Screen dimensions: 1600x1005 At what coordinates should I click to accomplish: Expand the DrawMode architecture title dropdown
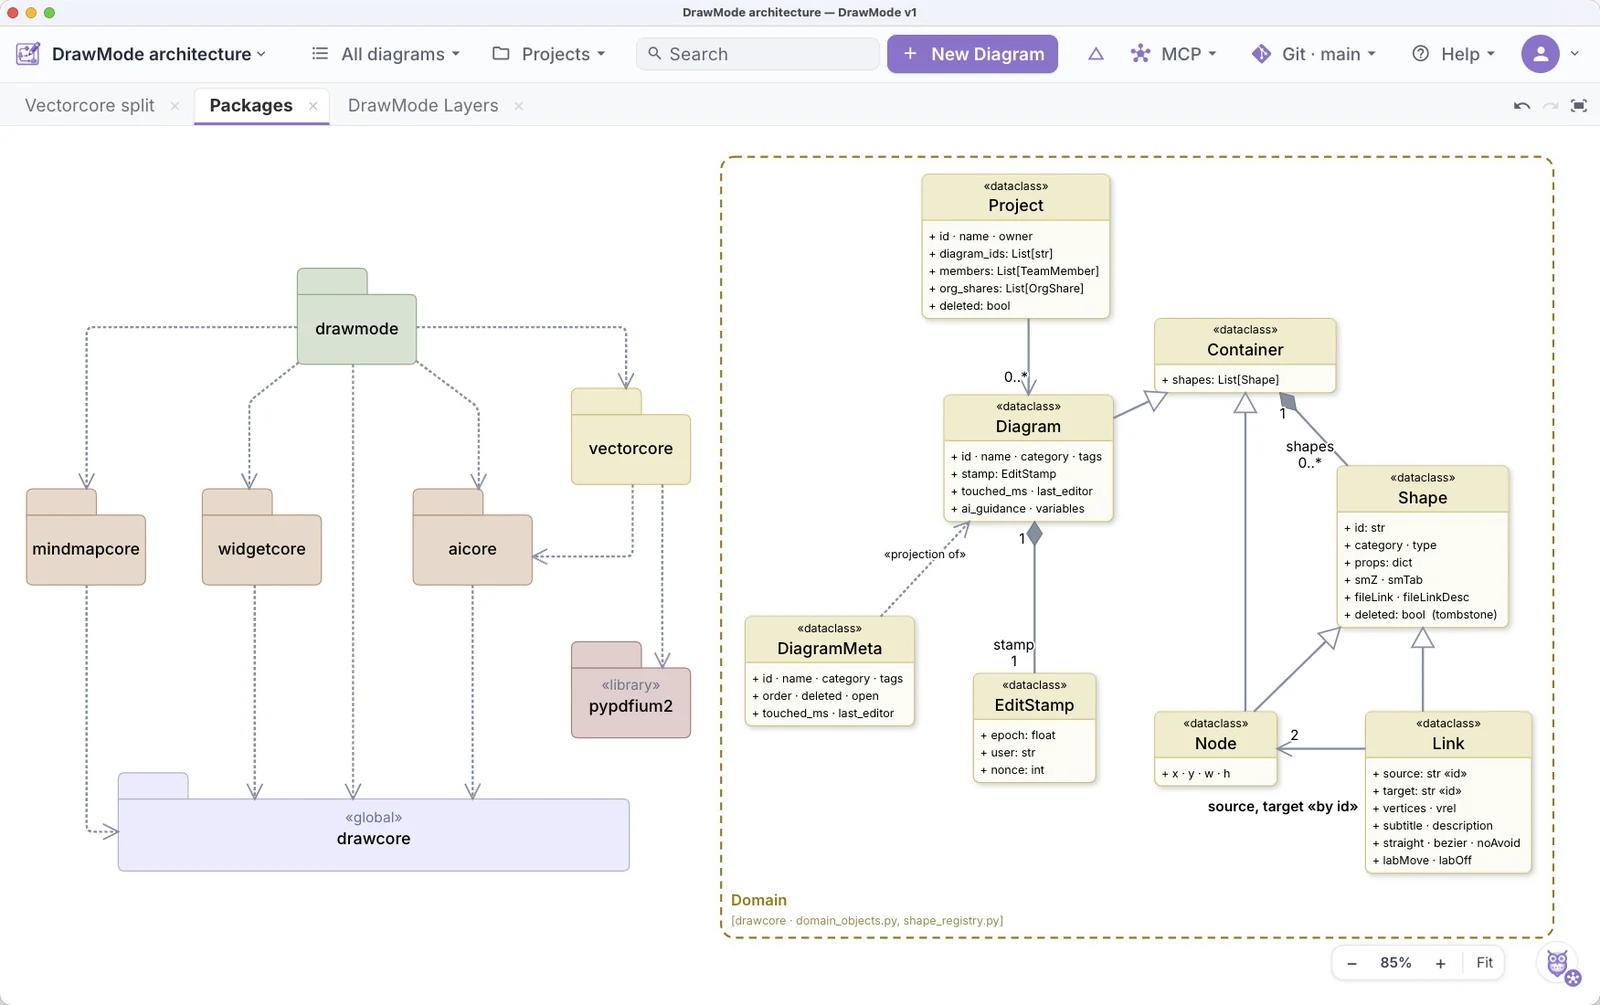tap(261, 54)
